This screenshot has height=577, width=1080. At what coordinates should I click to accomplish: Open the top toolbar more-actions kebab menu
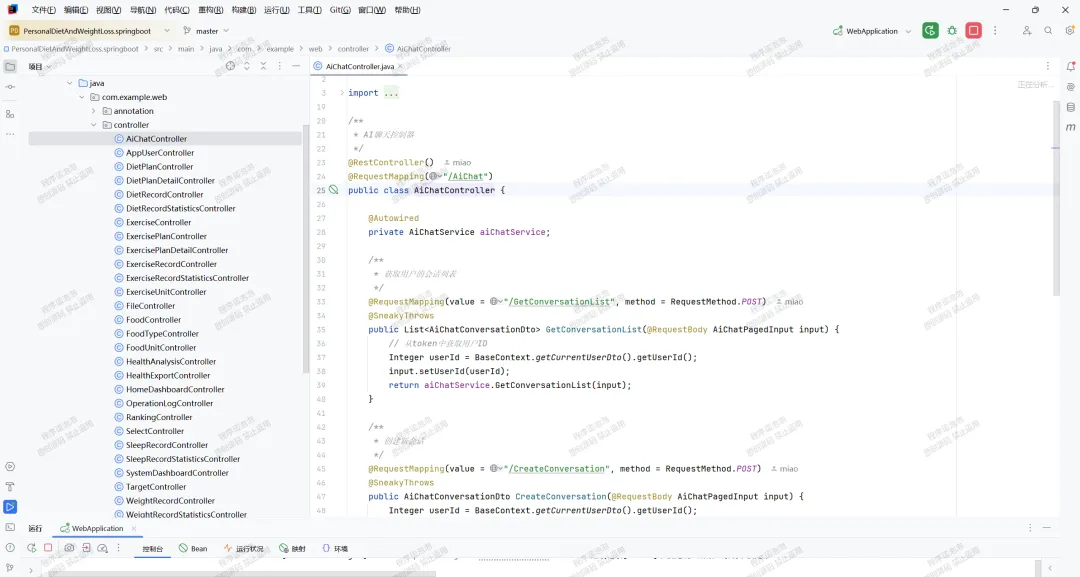point(995,31)
